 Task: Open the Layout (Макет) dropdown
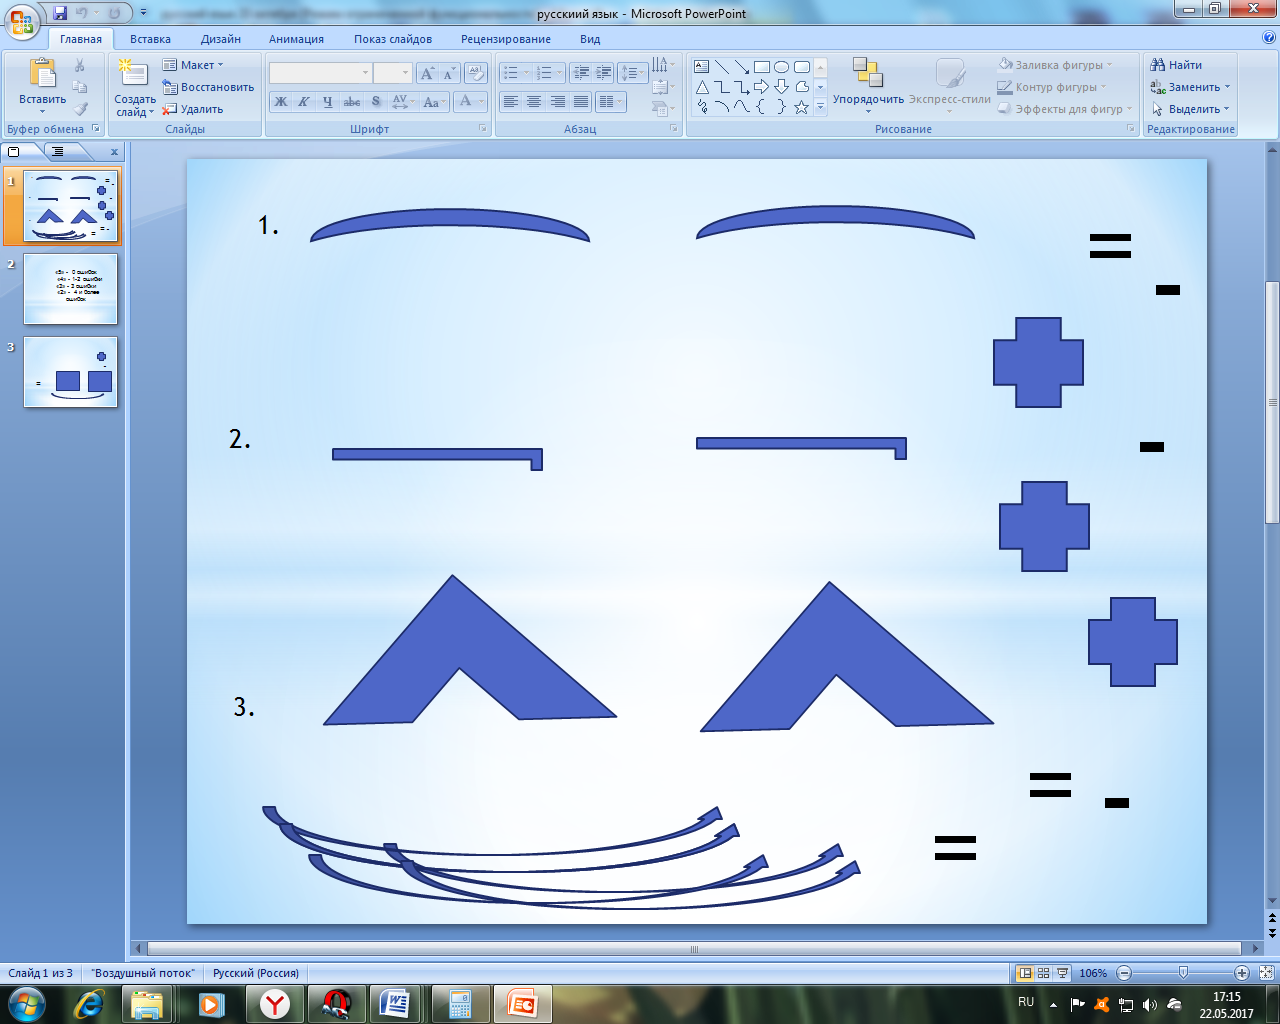[194, 65]
